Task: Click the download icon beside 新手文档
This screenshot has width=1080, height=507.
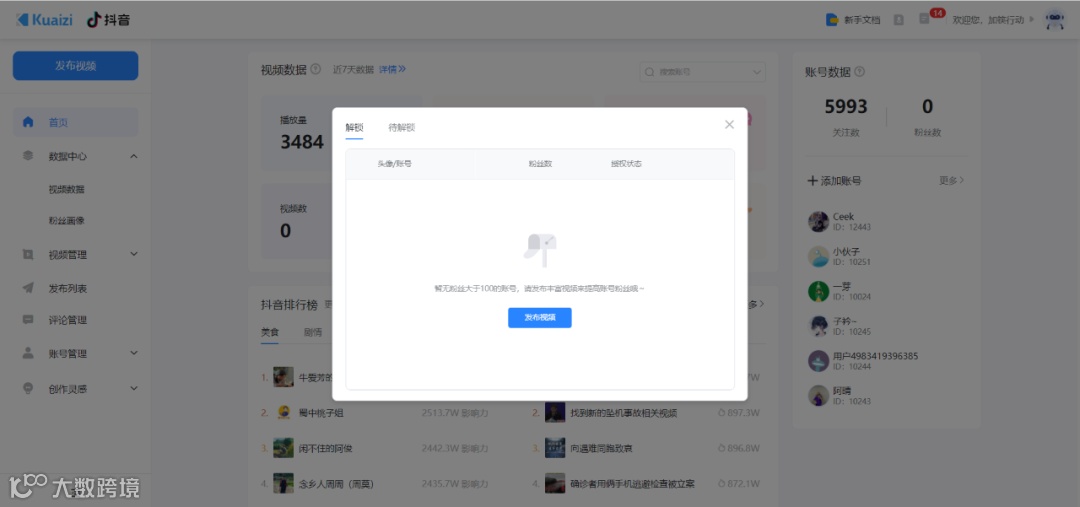Action: pos(899,19)
